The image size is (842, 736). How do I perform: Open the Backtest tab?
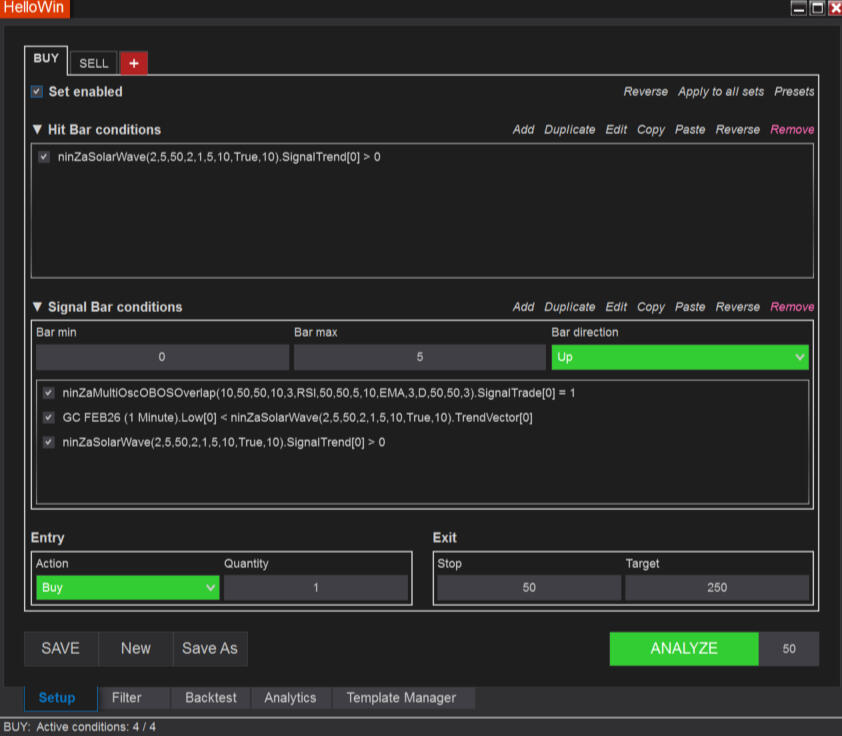point(211,698)
